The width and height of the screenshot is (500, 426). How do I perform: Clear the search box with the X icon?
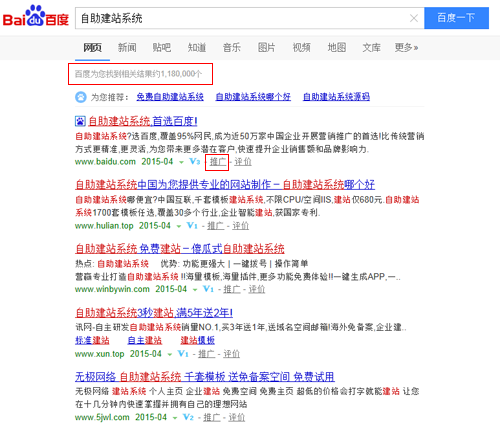coord(414,18)
